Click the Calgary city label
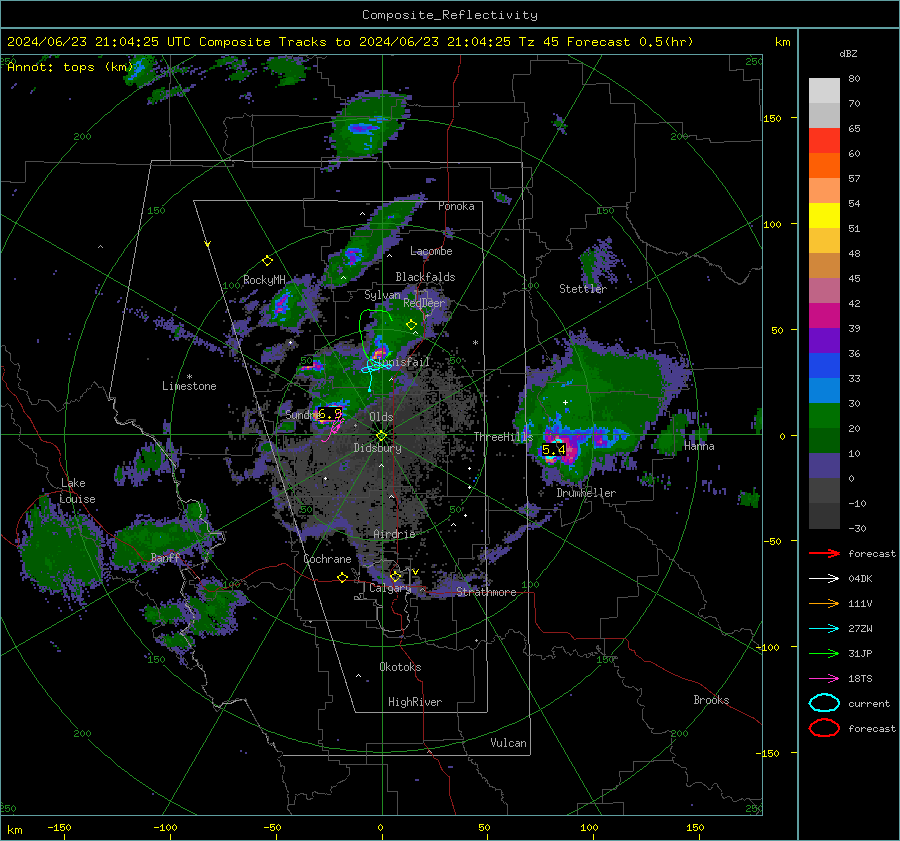Image resolution: width=900 pixels, height=841 pixels. tap(390, 588)
